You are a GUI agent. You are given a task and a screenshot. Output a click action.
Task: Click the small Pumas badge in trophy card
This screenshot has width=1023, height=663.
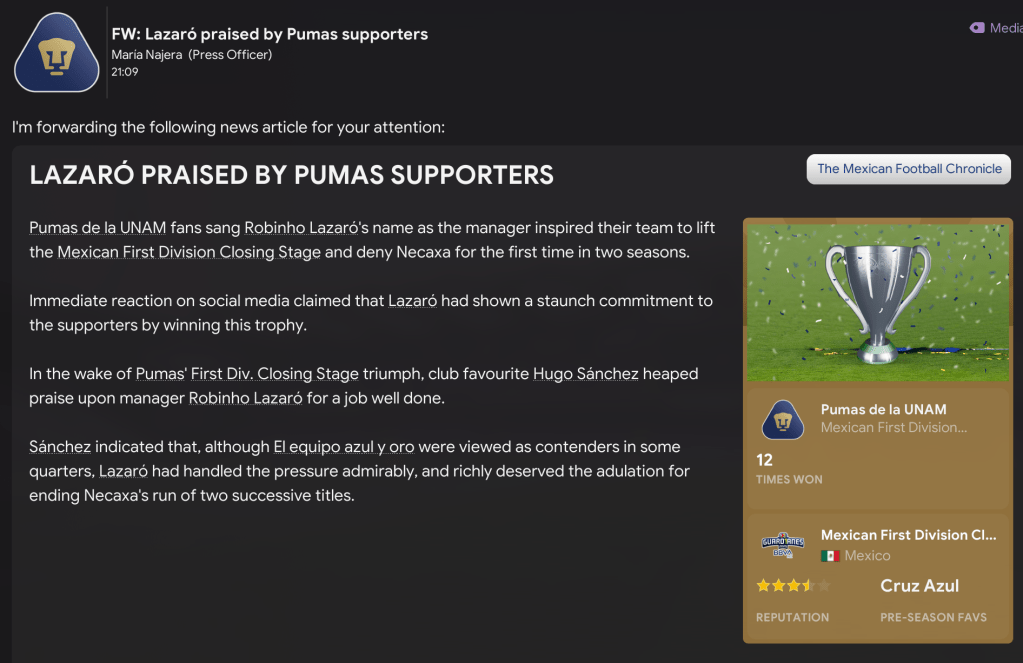[x=782, y=419]
